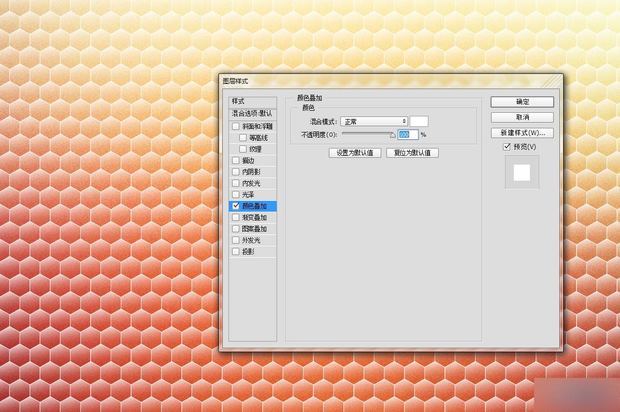This screenshot has height=412, width=620.
Task: Open 混合选项:默认 (Blending Options) section
Action: point(252,114)
